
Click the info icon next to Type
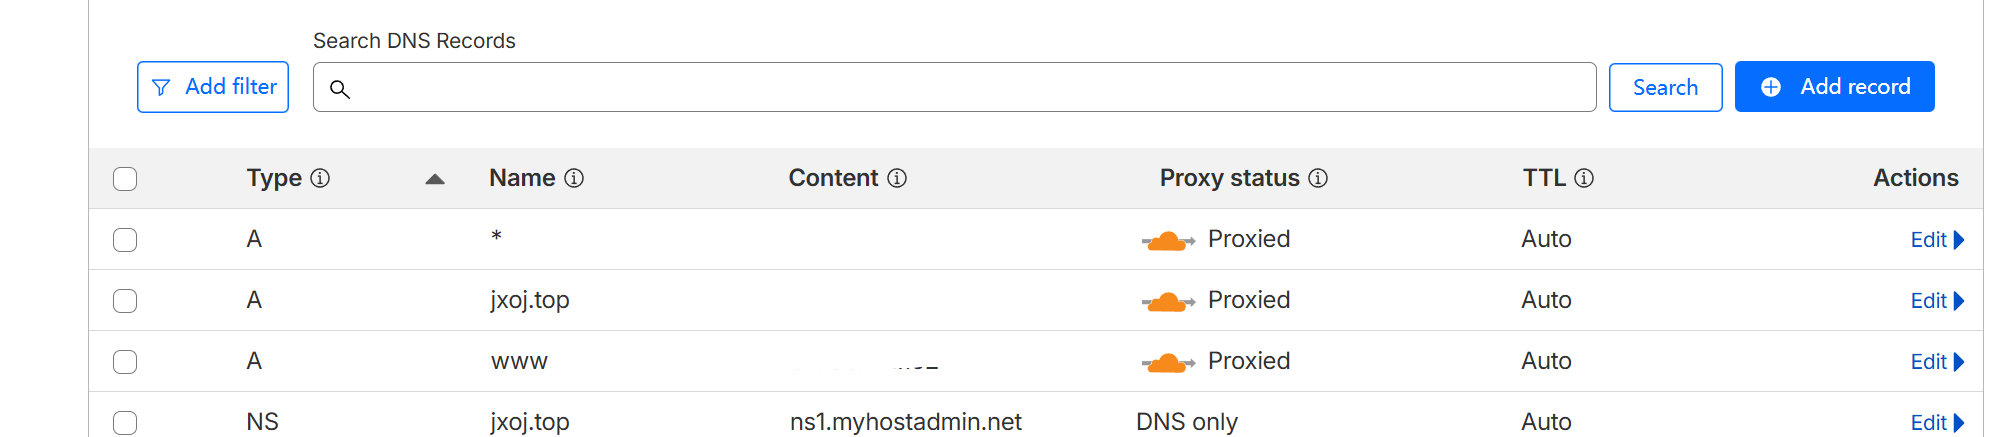[320, 178]
